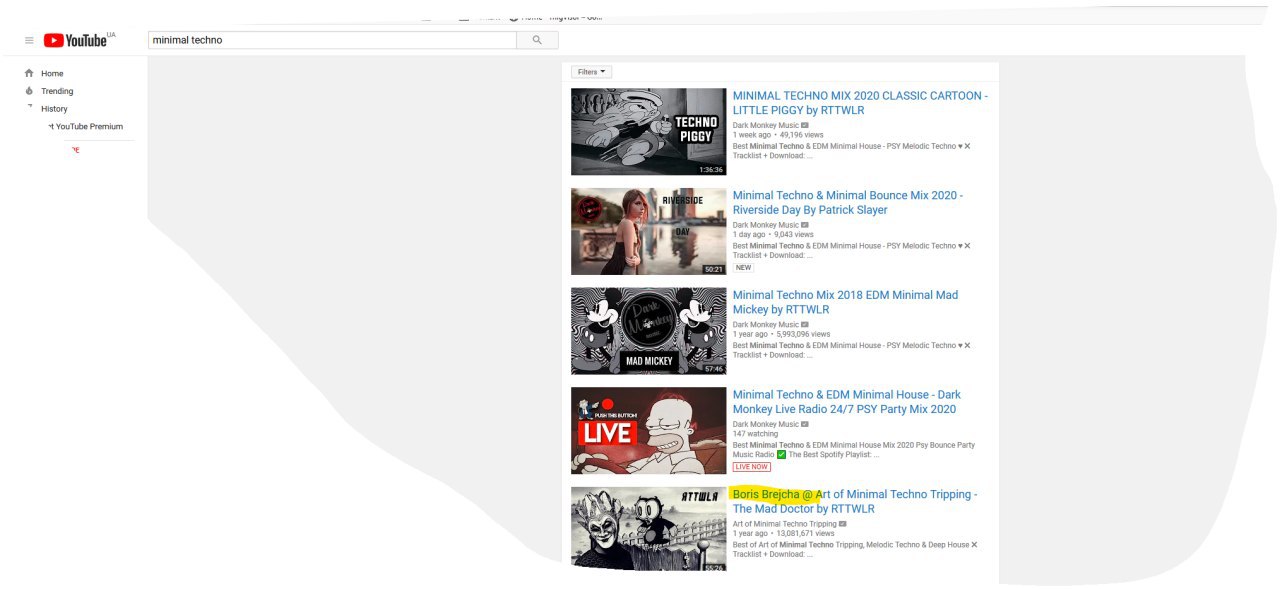Click the Home house icon in sidebar
1280x589 pixels.
(x=29, y=73)
